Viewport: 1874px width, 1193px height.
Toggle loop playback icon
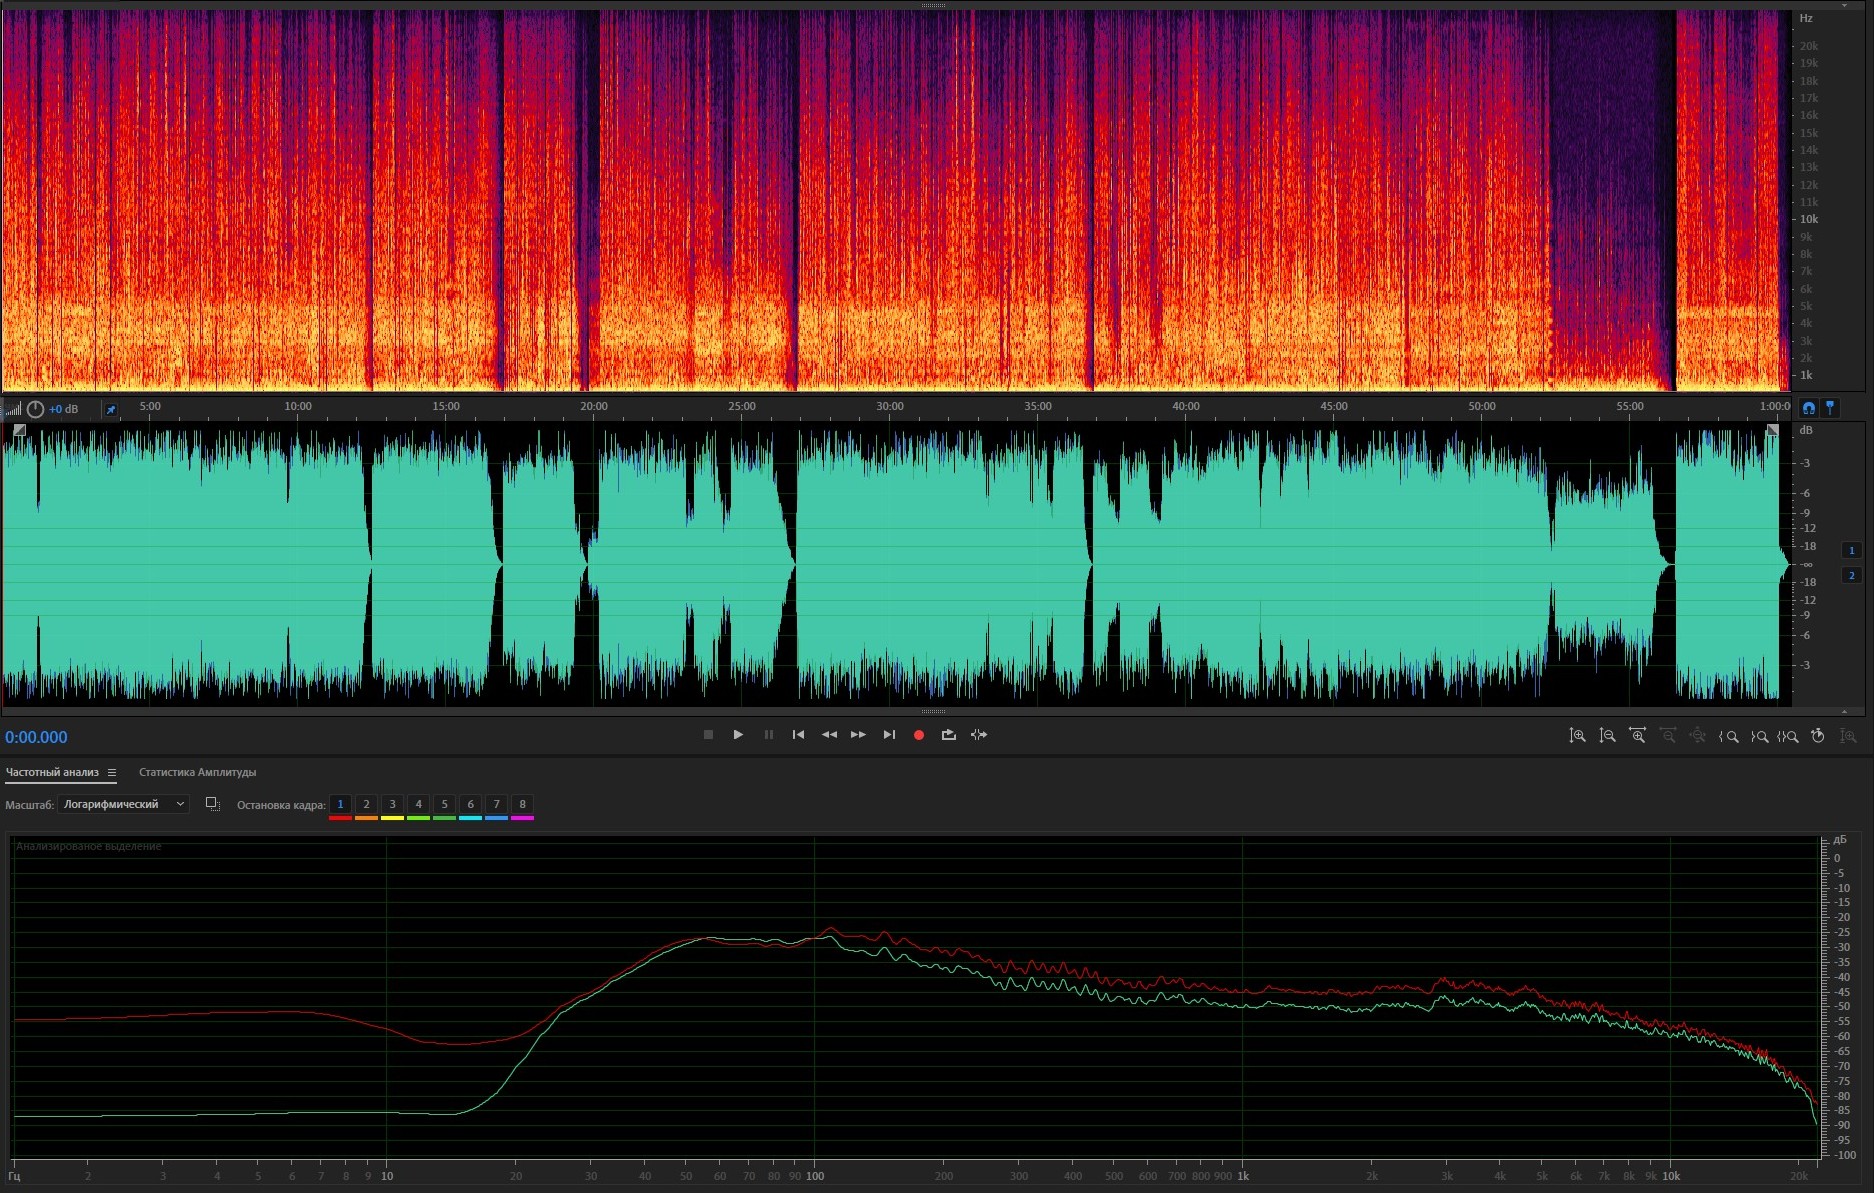point(948,735)
